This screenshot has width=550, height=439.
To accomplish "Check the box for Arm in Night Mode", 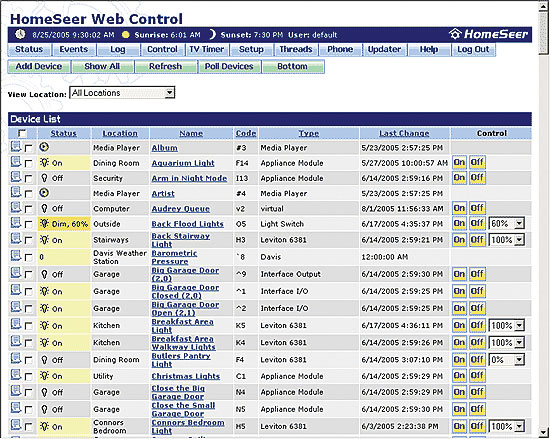I will tap(28, 179).
